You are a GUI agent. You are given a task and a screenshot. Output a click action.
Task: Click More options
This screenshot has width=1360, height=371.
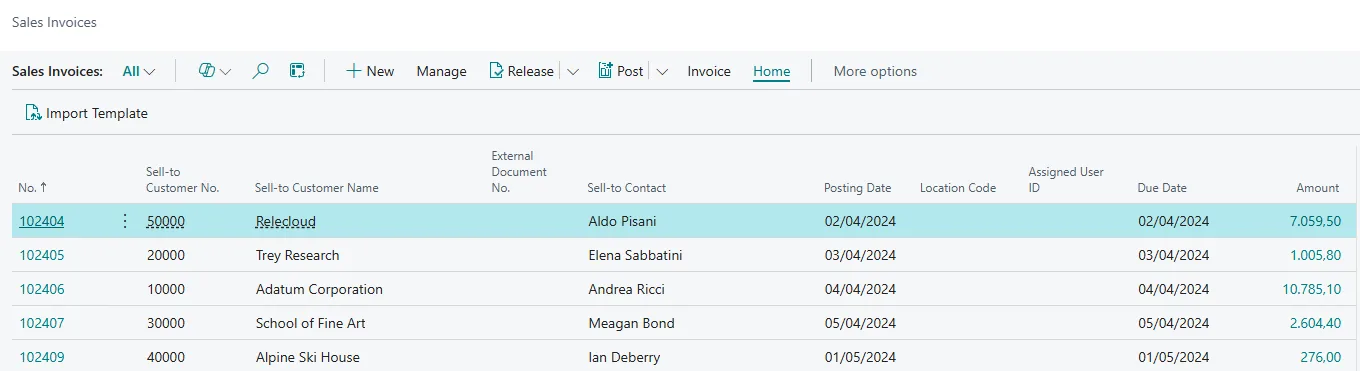pyautogui.click(x=875, y=71)
